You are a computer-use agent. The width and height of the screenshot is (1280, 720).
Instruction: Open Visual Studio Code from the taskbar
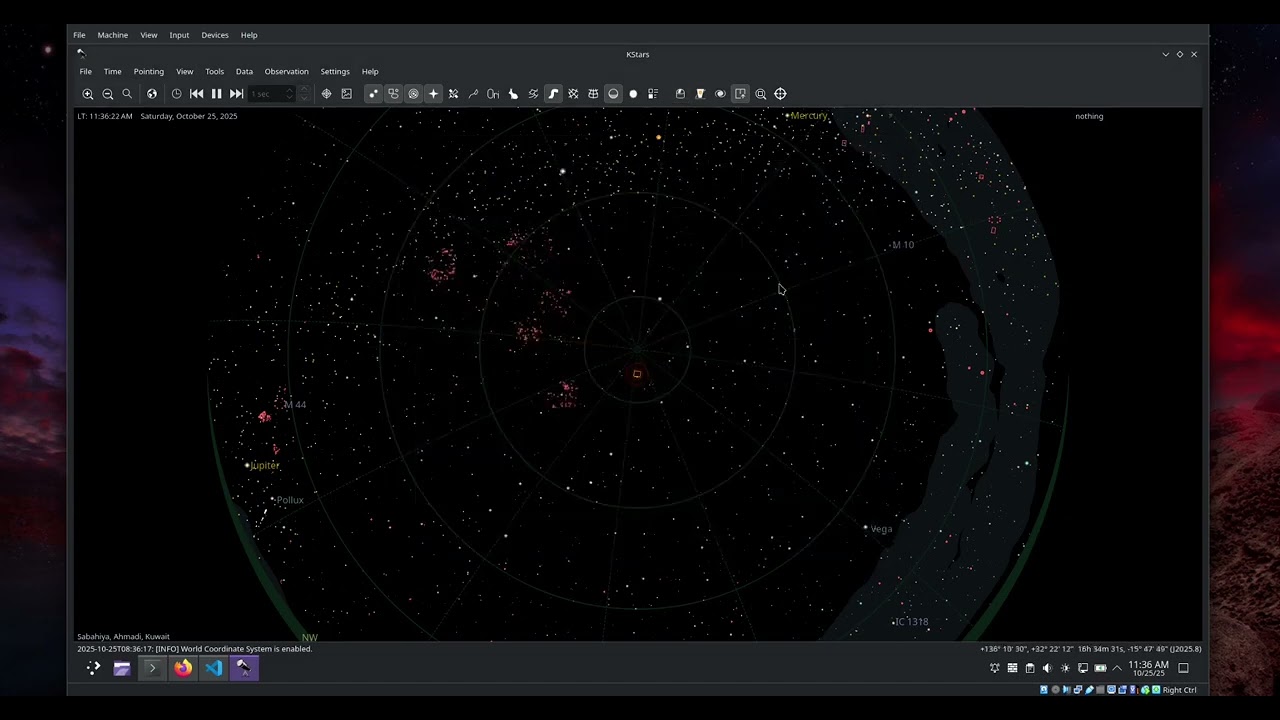click(214, 668)
